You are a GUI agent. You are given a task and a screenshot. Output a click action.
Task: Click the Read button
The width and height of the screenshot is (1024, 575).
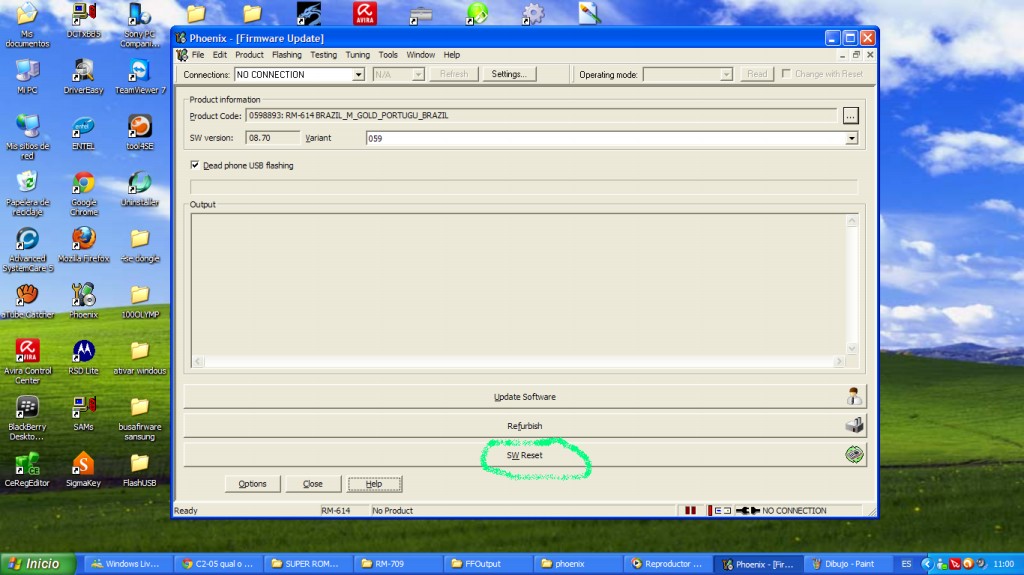(x=757, y=74)
